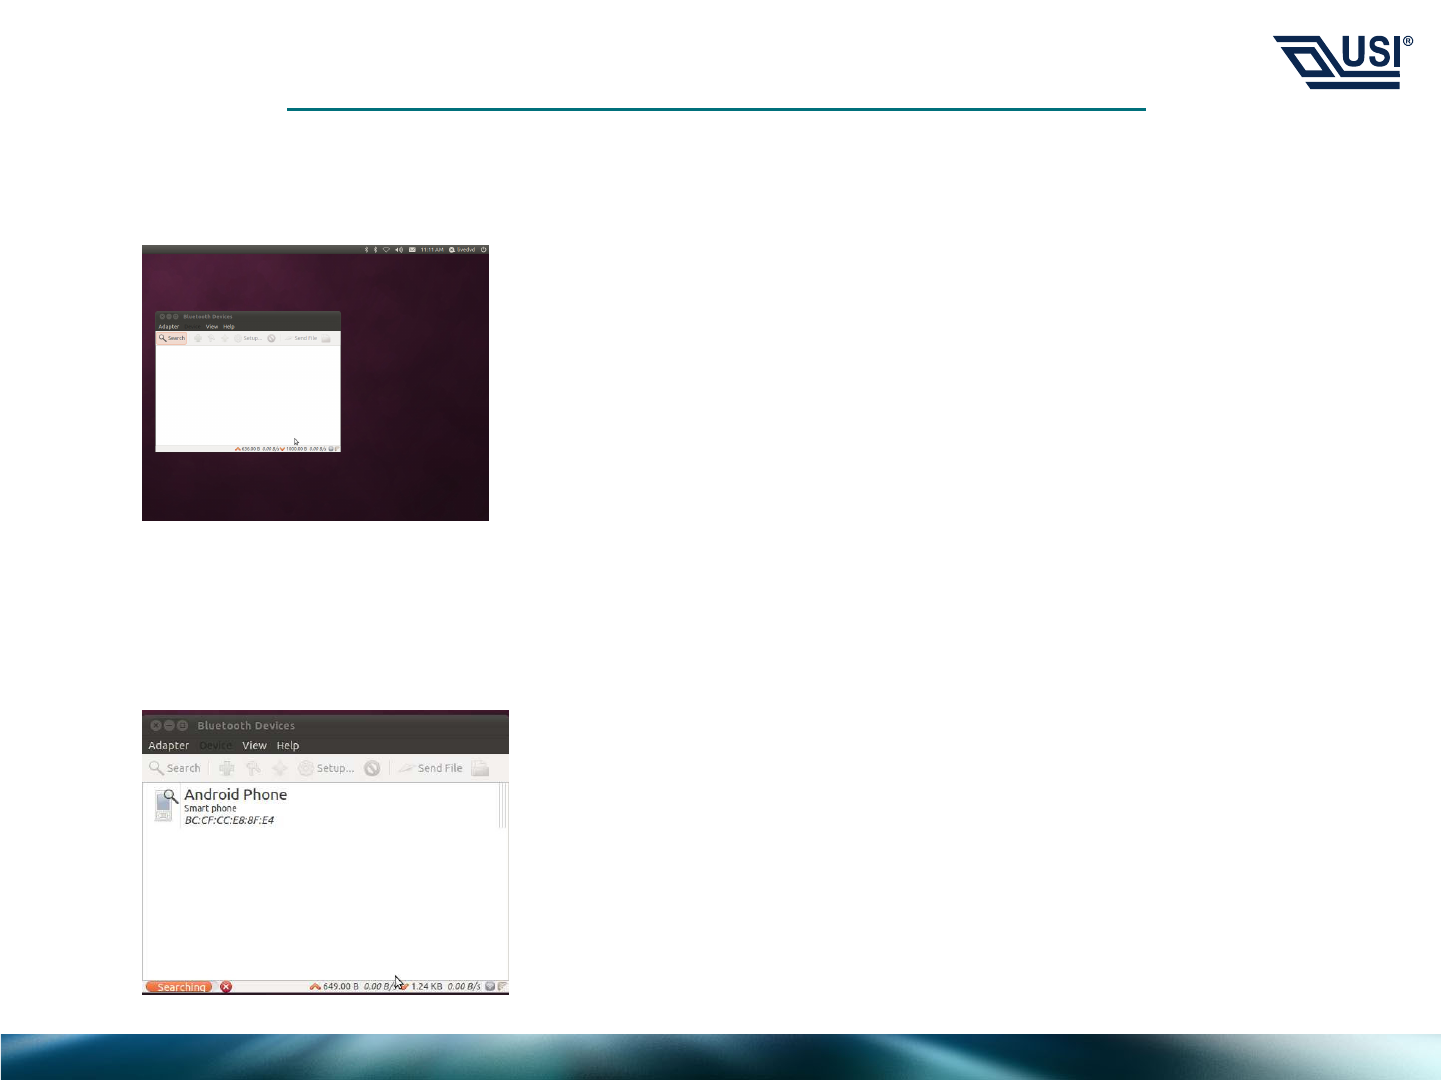Click volume speaker icon in desktop top panel
This screenshot has width=1441, height=1080.
[x=399, y=250]
